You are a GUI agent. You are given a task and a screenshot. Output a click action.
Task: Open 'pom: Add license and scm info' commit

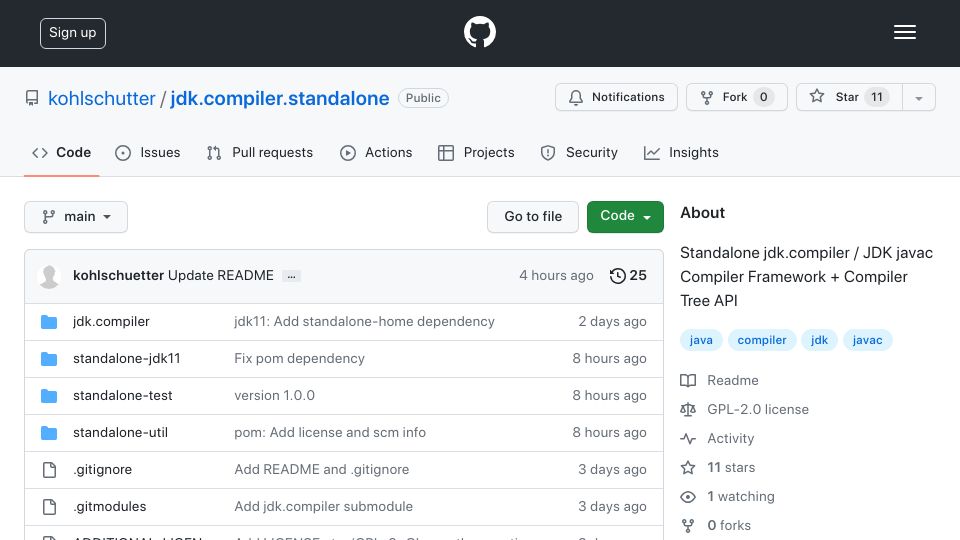click(330, 432)
